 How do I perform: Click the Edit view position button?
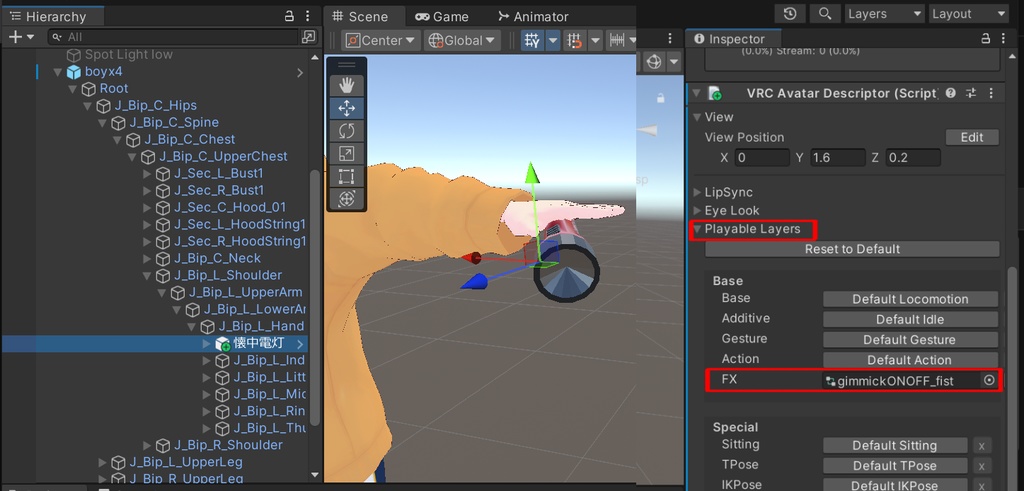tap(972, 137)
